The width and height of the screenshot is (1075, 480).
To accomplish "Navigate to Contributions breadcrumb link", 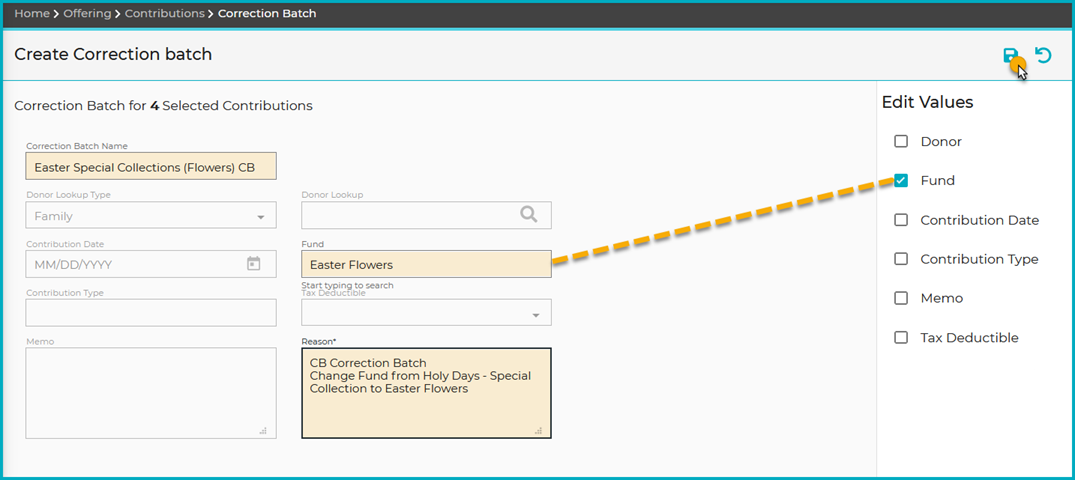I will click(164, 14).
